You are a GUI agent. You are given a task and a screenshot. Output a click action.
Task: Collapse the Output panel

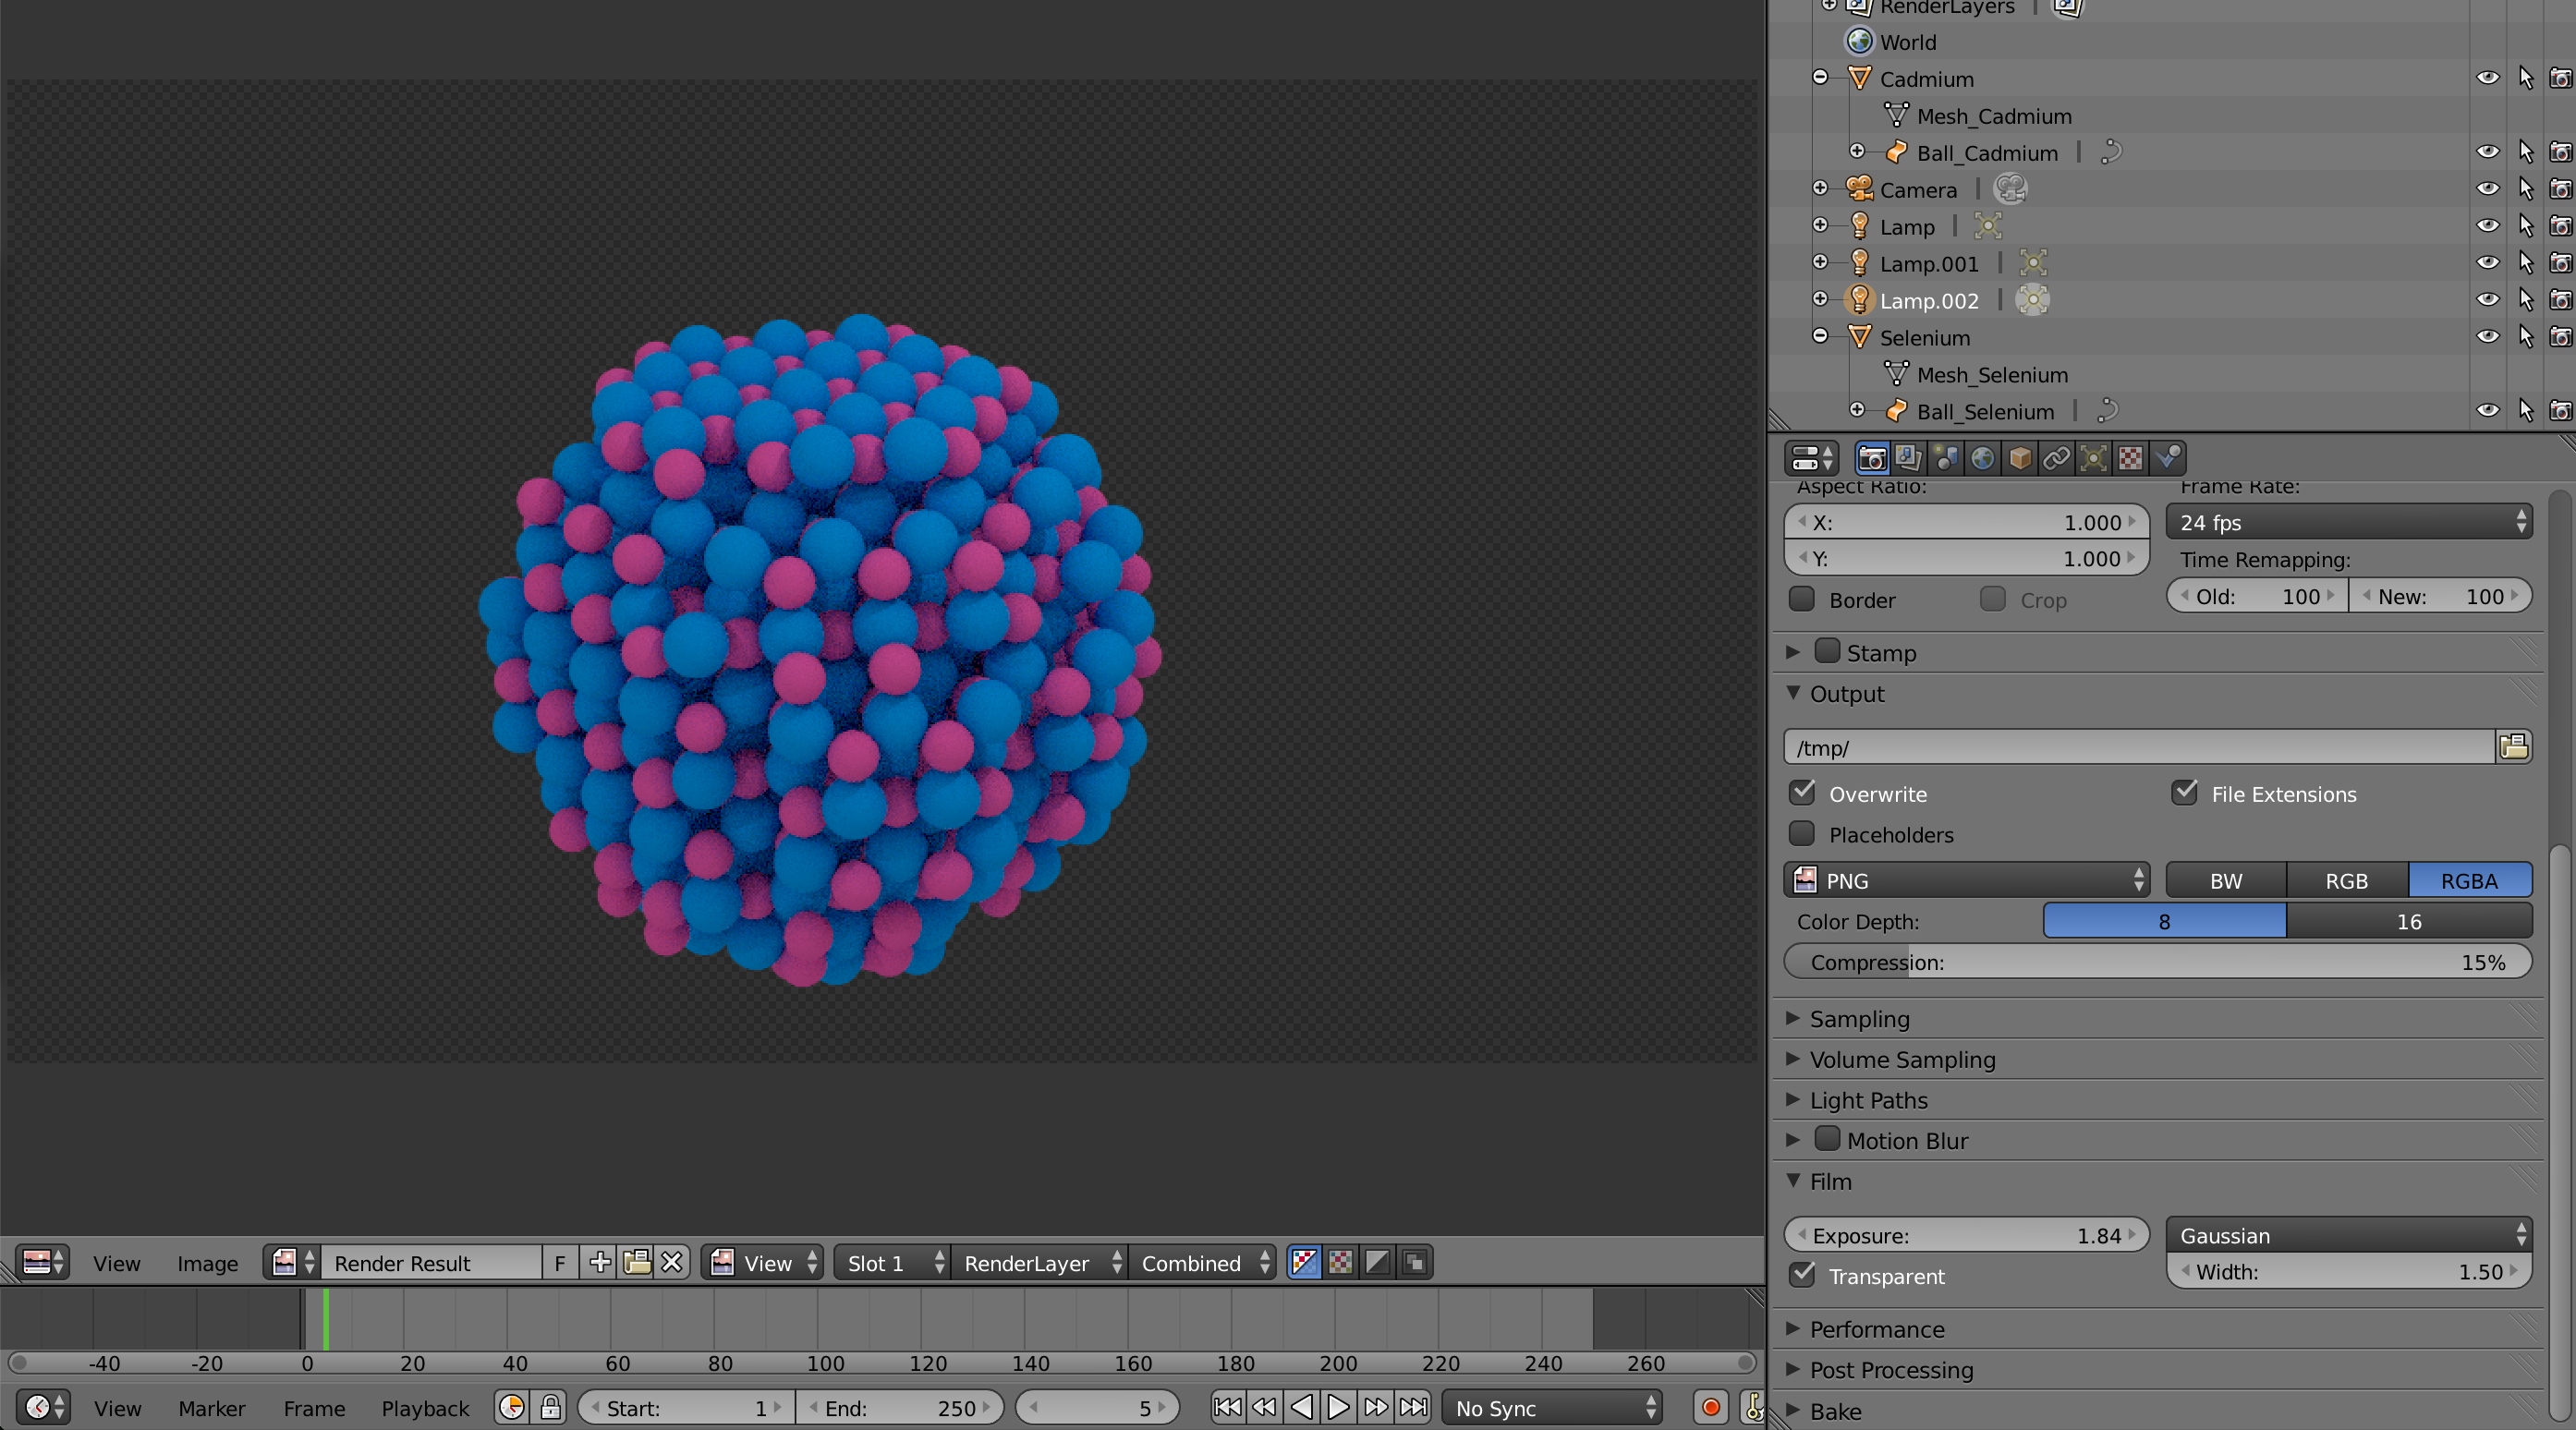click(1793, 692)
